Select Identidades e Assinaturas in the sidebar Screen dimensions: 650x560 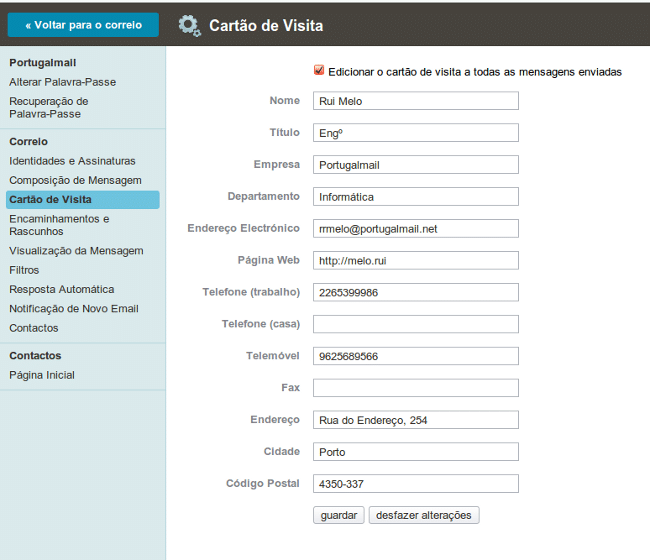tap(72, 161)
